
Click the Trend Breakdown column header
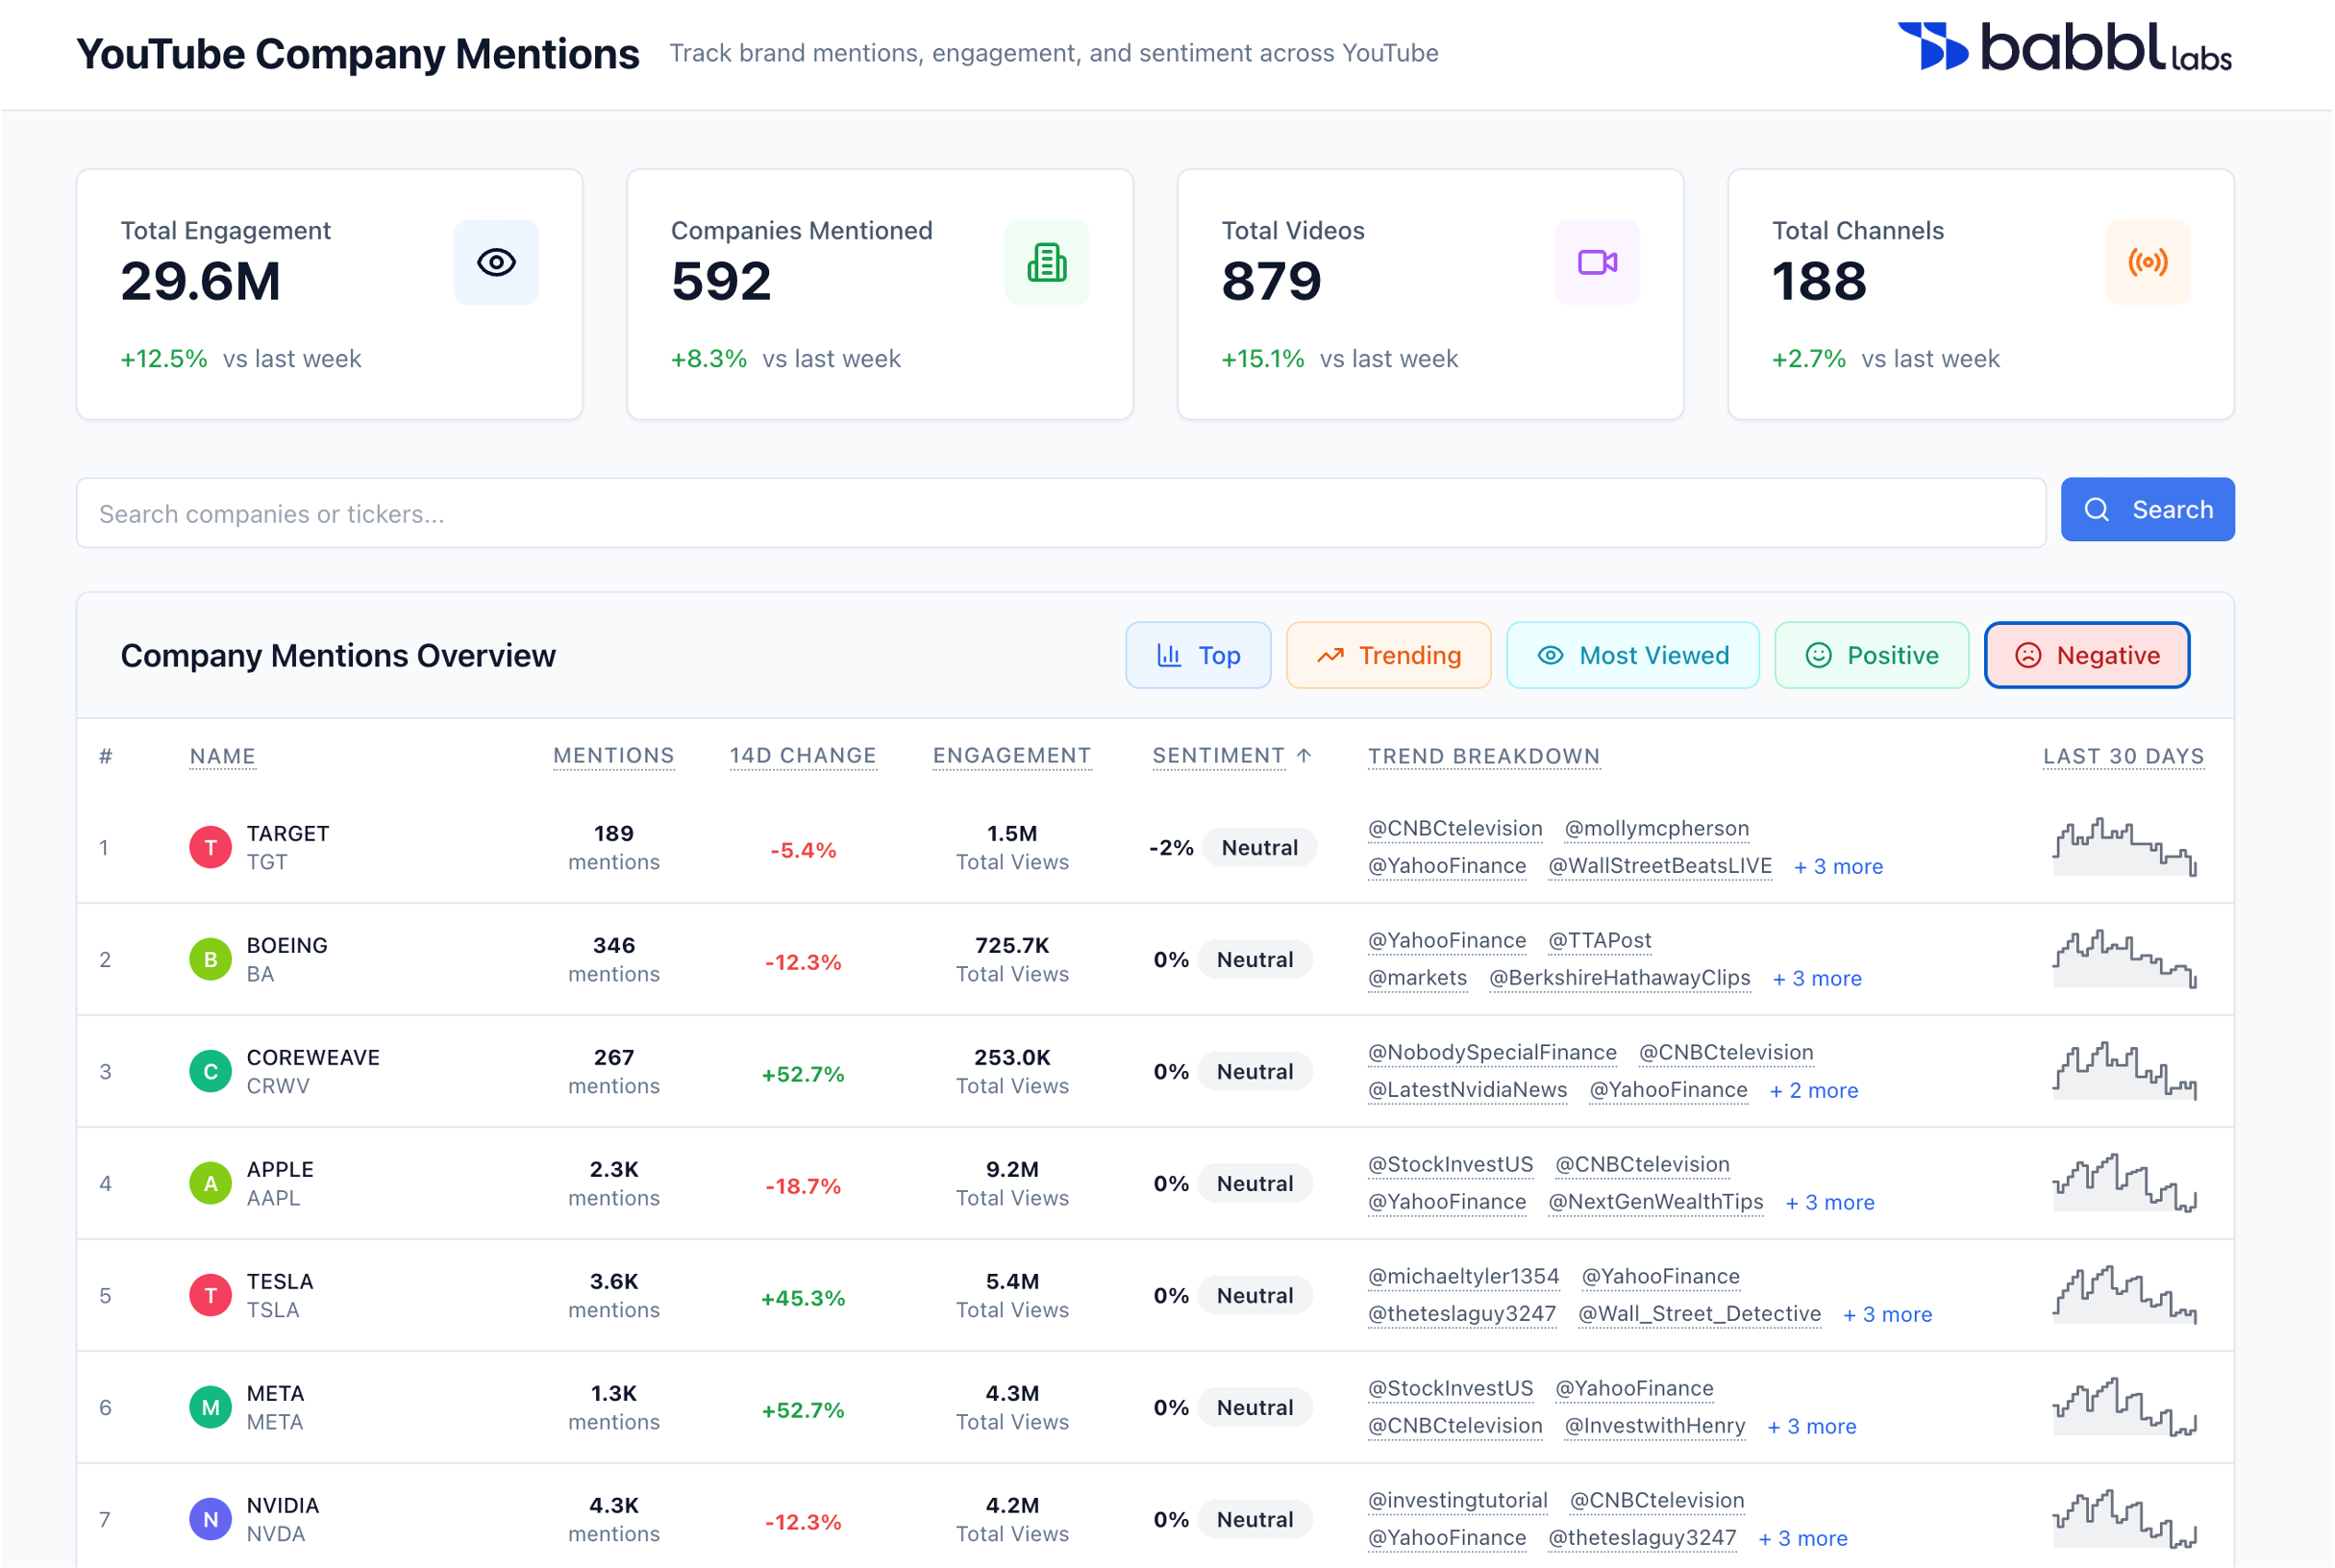click(1483, 756)
